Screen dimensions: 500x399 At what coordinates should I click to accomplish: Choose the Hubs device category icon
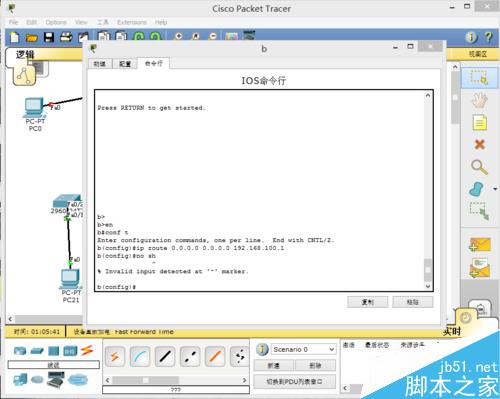pyautogui.click(x=54, y=351)
